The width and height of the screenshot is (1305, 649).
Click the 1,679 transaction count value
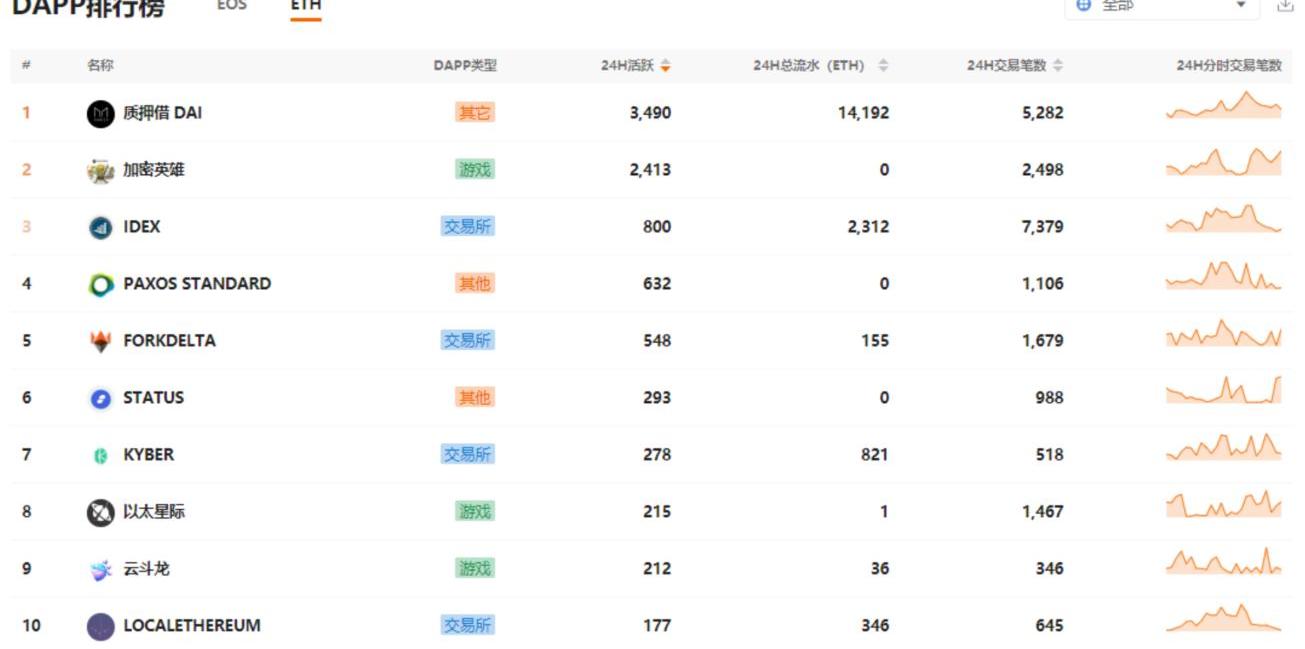1043,341
